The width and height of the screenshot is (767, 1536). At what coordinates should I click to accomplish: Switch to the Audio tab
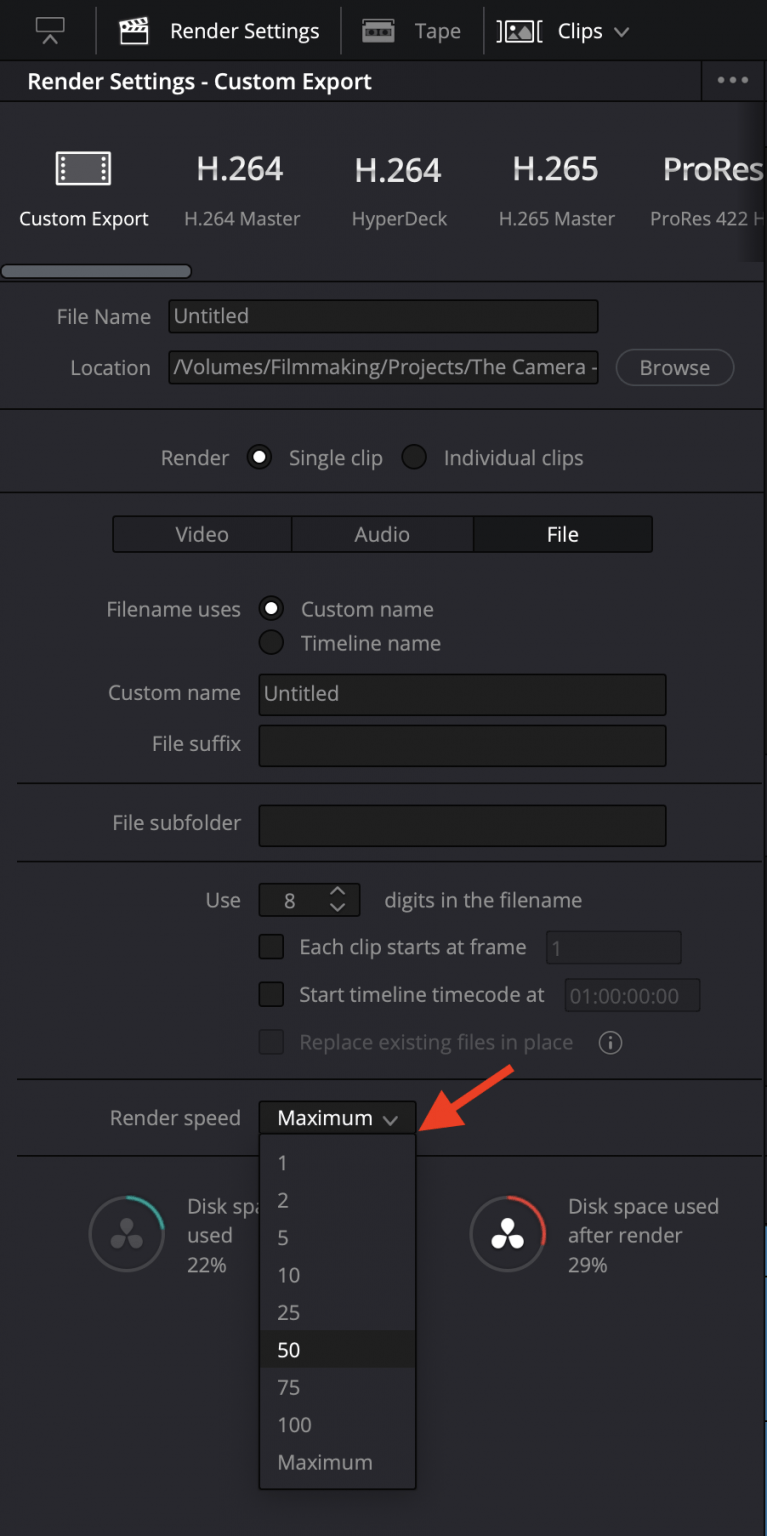381,534
